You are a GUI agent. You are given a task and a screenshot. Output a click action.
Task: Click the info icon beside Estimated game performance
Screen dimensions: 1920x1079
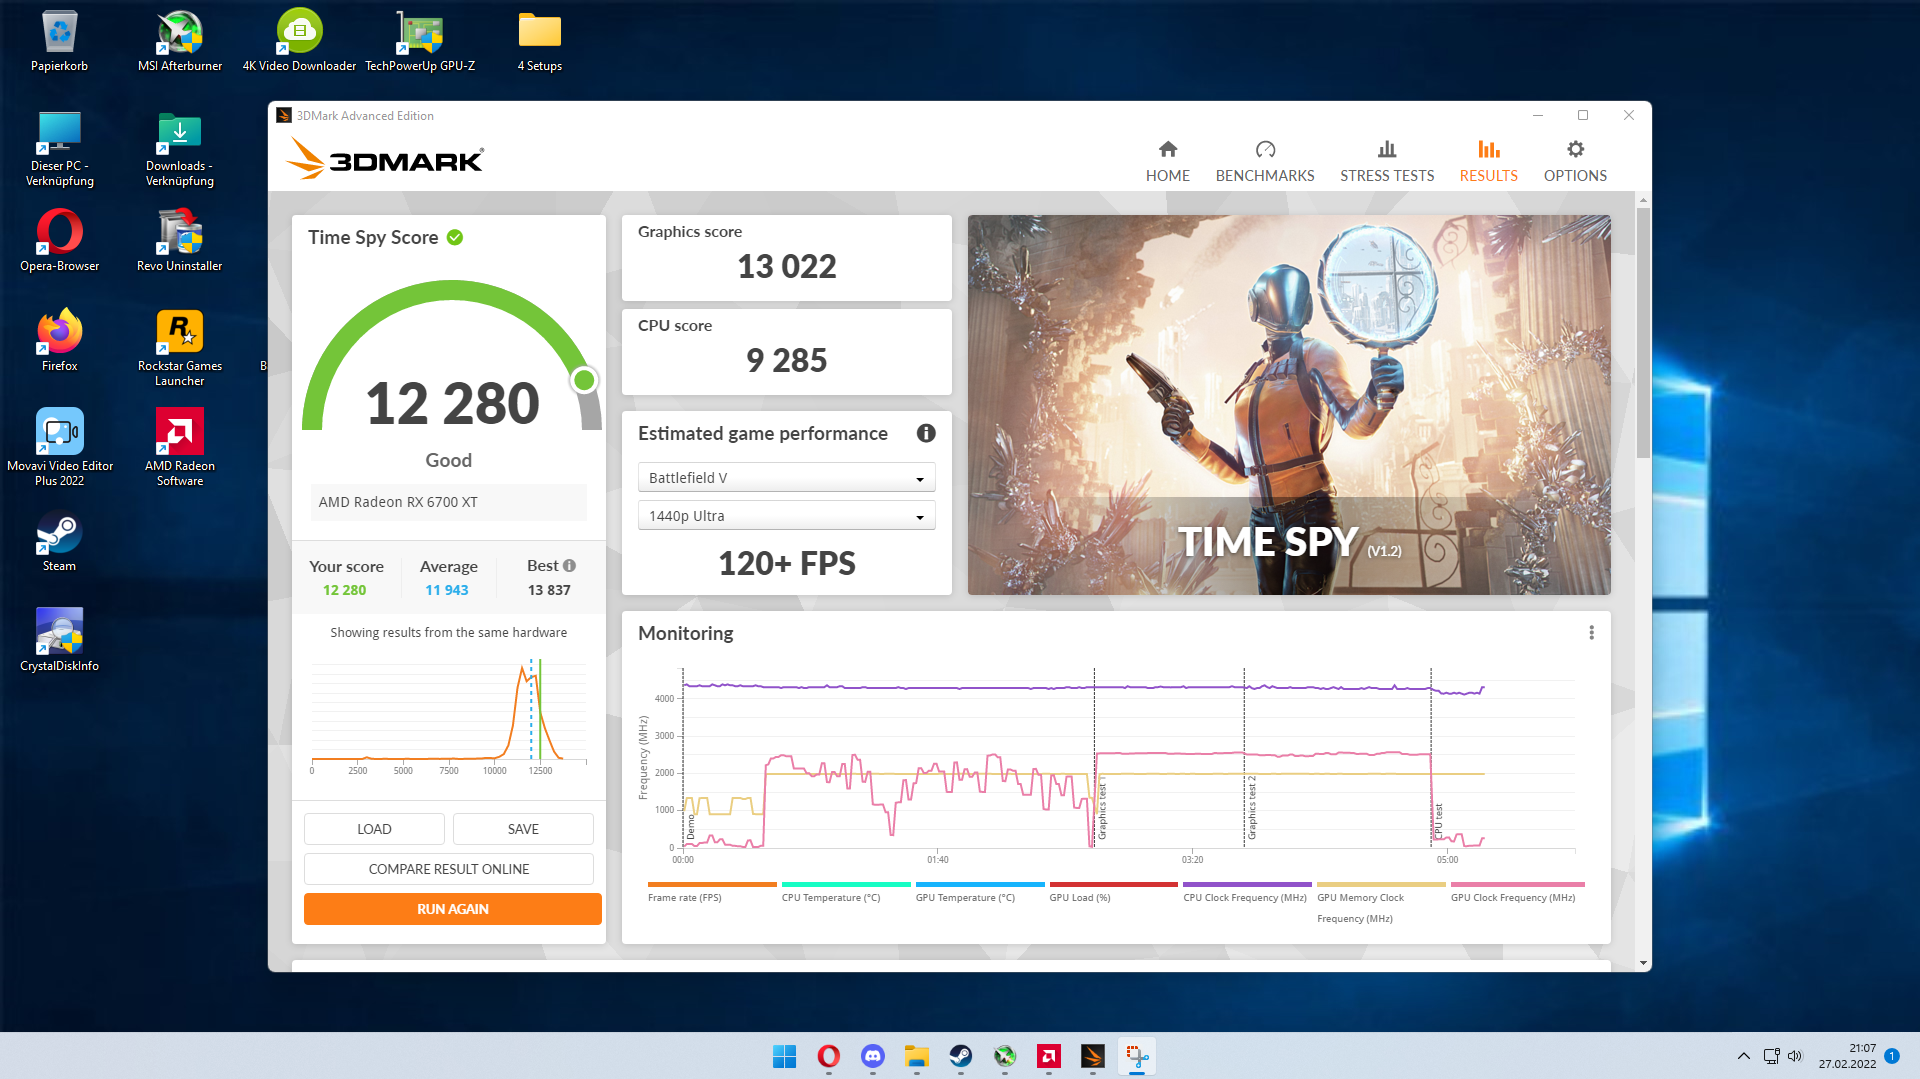926,433
